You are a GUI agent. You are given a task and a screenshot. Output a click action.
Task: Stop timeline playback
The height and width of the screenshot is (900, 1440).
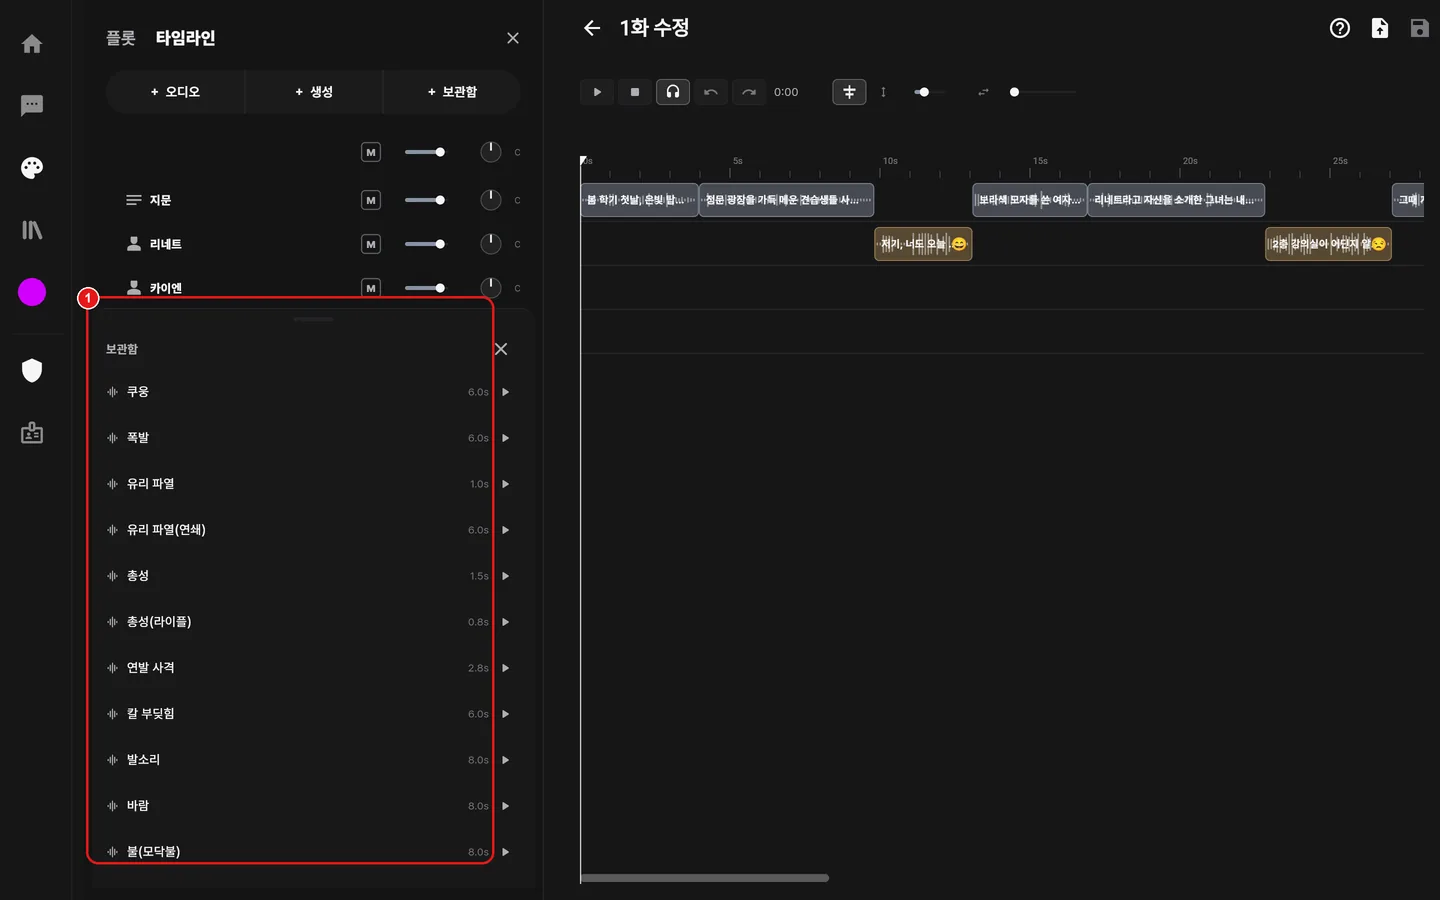pos(635,92)
